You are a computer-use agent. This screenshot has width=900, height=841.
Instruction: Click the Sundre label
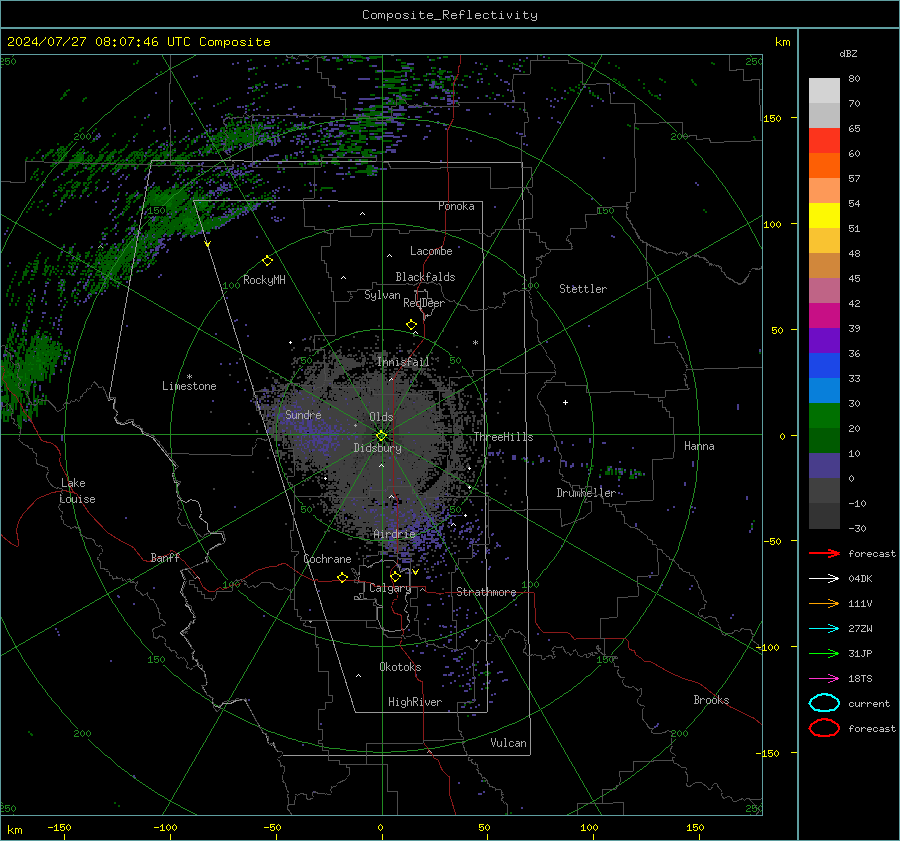click(x=303, y=414)
